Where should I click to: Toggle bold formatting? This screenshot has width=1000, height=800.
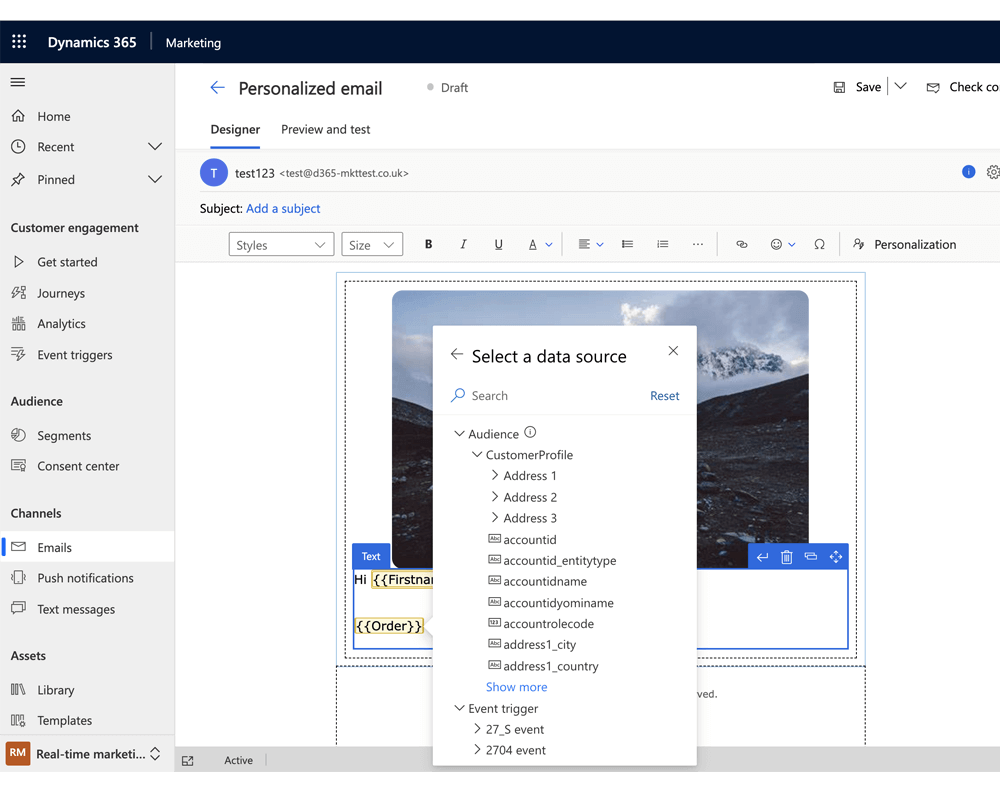(429, 244)
